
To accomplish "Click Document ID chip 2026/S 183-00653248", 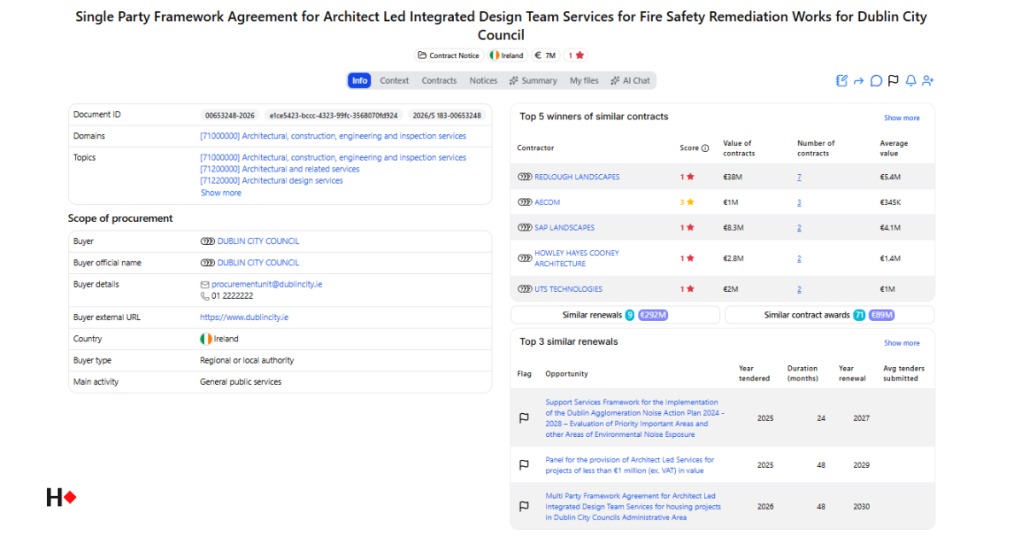I will [447, 116].
